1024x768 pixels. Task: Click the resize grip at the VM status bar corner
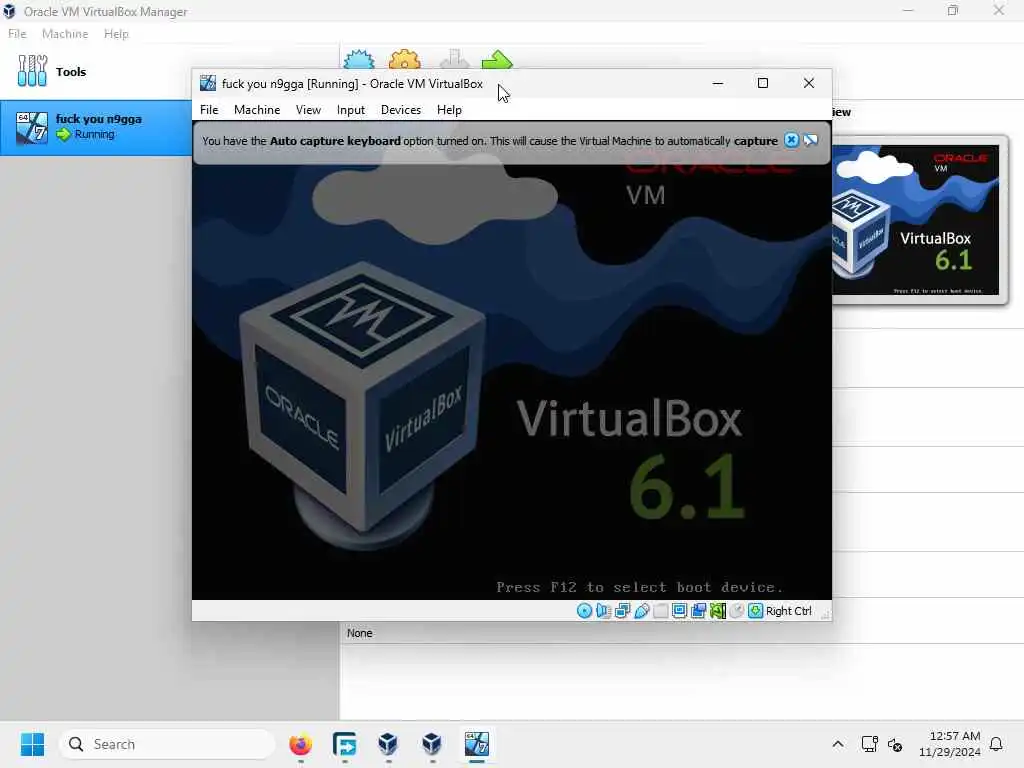click(x=825, y=614)
